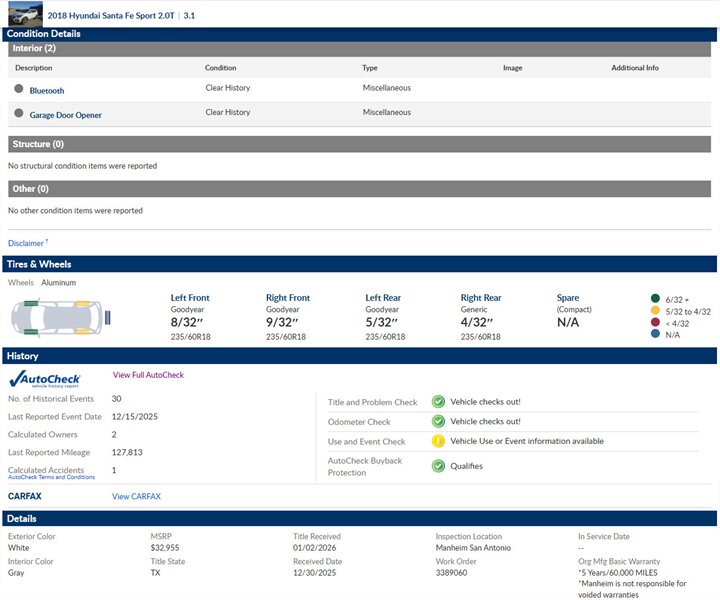The height and width of the screenshot is (600, 720).
Task: Click the AutoCheck logo
Action: point(45,378)
